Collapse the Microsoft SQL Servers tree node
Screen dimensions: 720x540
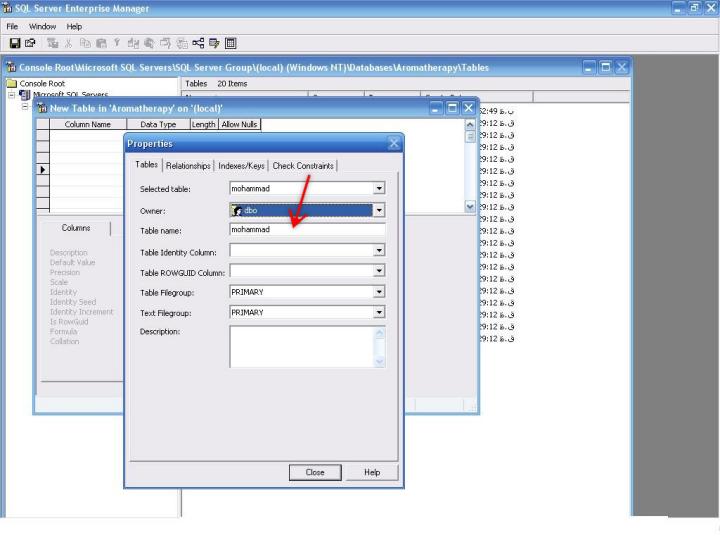click(11, 95)
